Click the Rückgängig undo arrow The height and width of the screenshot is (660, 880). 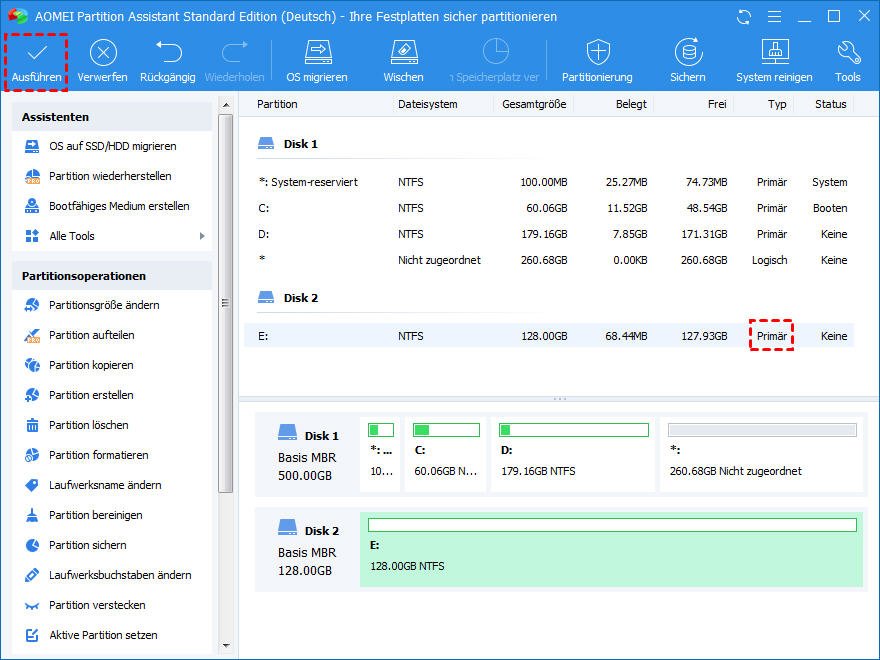click(167, 53)
